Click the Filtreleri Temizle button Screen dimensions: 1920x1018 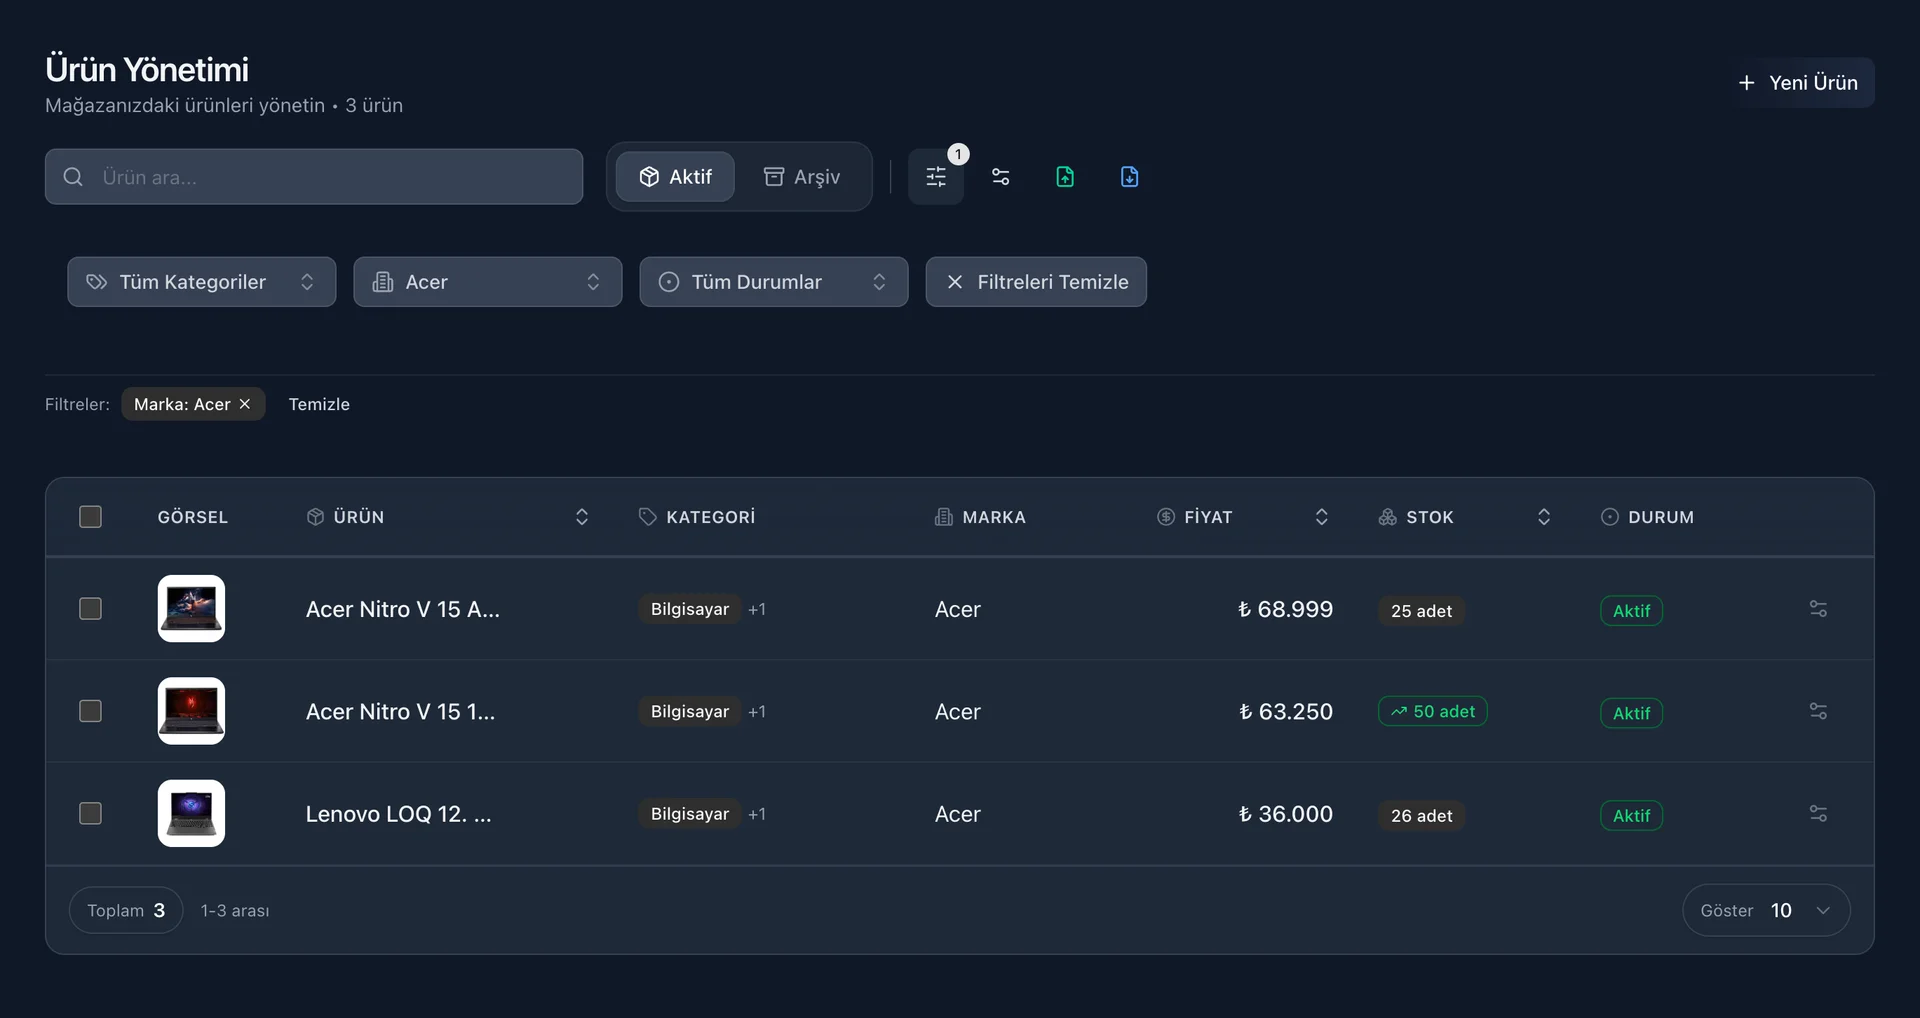point(1036,282)
